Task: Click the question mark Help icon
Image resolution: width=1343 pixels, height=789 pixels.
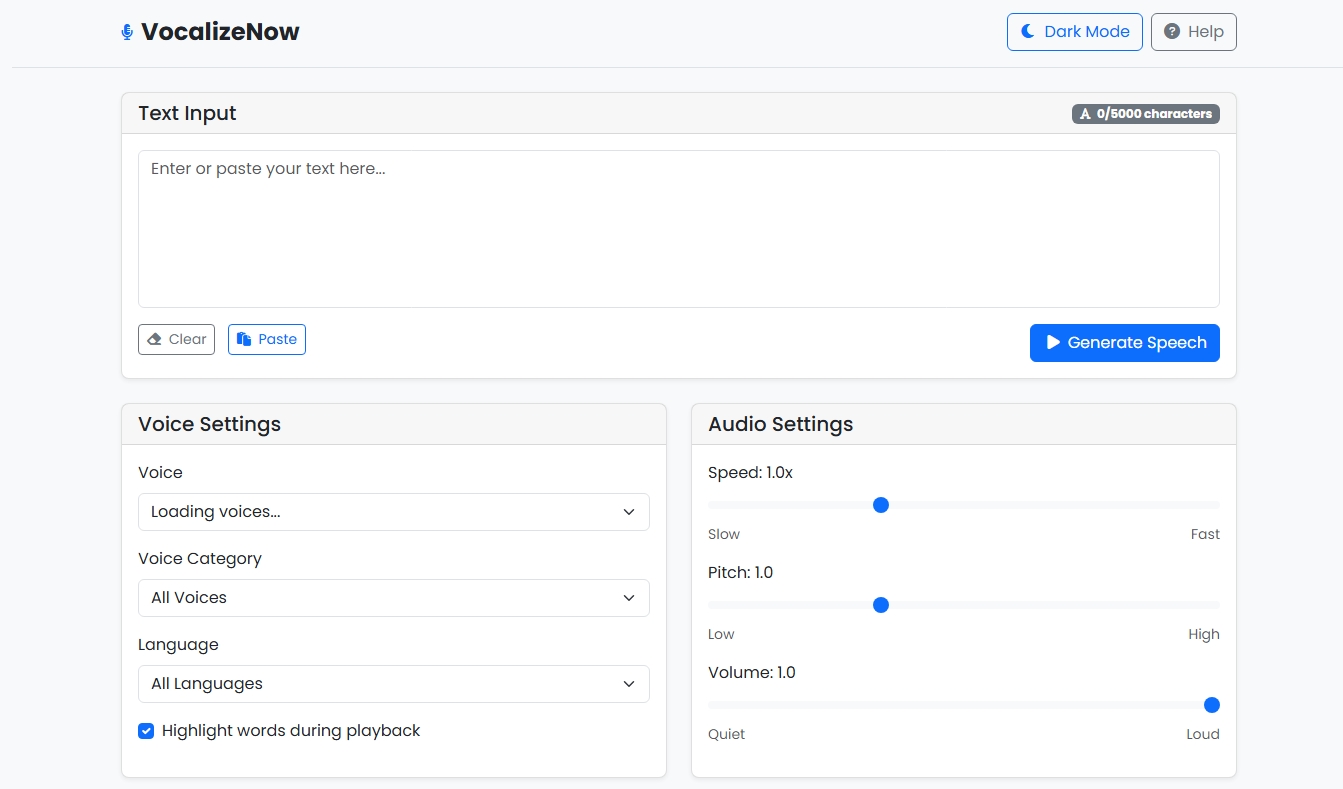Action: (x=1172, y=31)
